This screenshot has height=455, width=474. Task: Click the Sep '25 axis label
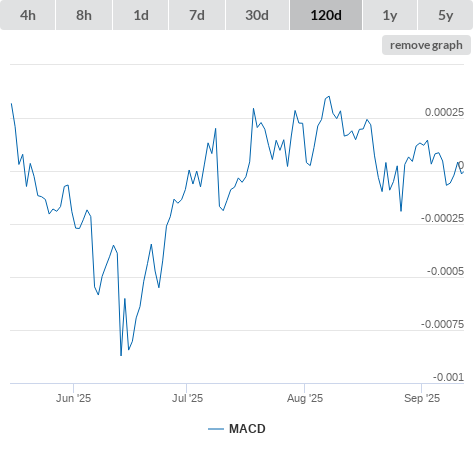click(422, 398)
